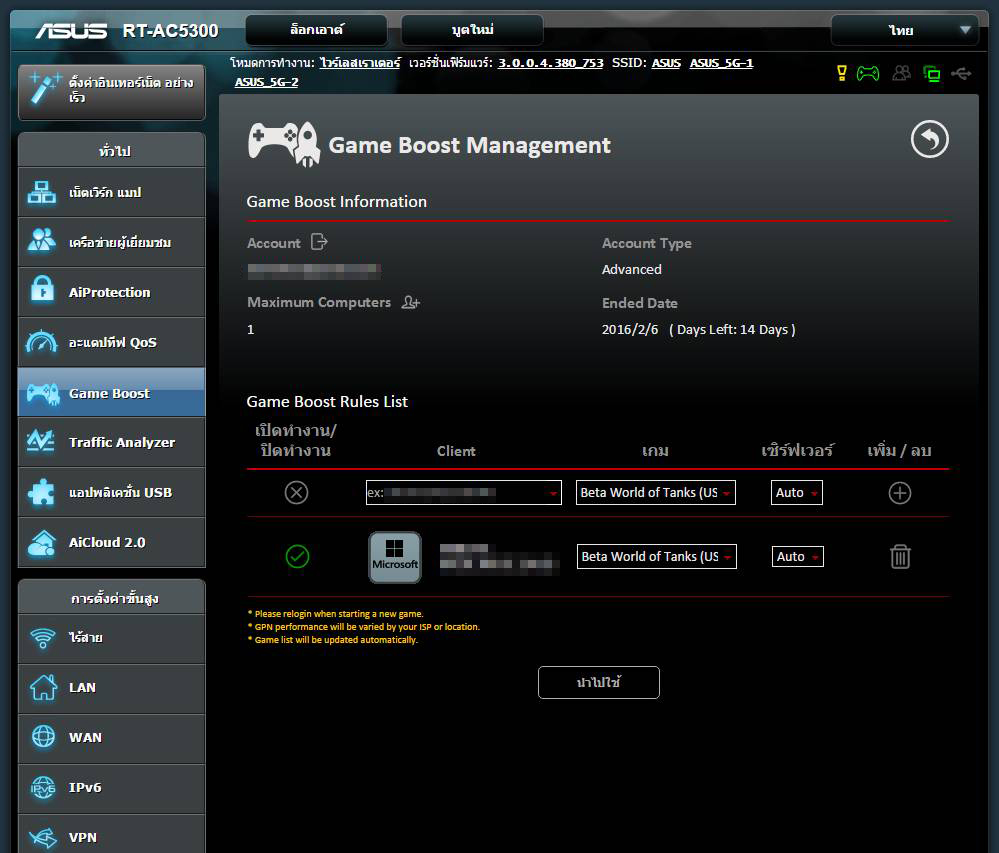The height and width of the screenshot is (853, 999).
Task: Open the IPv6 settings menu item
Action: [111, 788]
